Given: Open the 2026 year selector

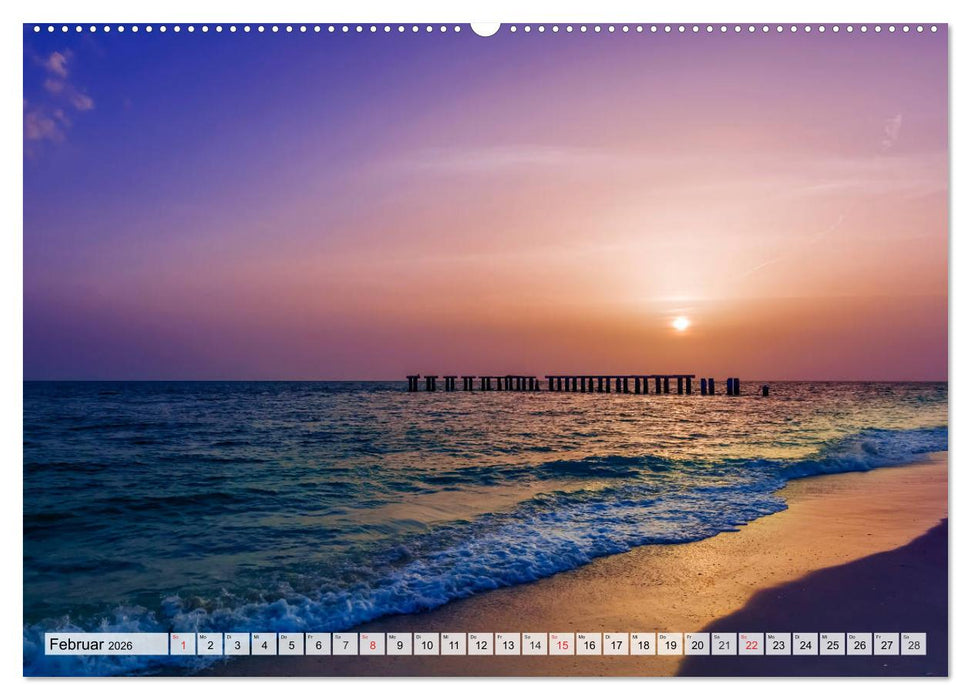Looking at the screenshot, I should (x=120, y=642).
